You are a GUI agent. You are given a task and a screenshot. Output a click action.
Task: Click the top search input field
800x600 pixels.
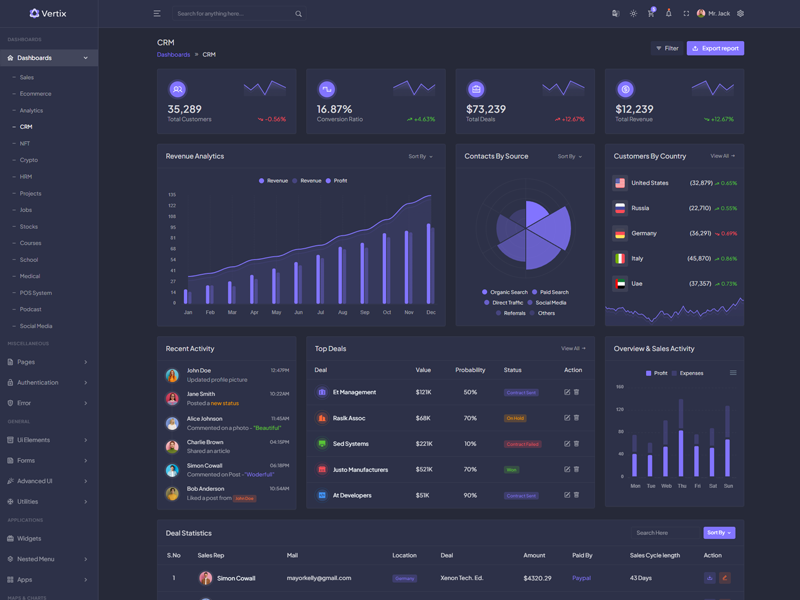[234, 14]
